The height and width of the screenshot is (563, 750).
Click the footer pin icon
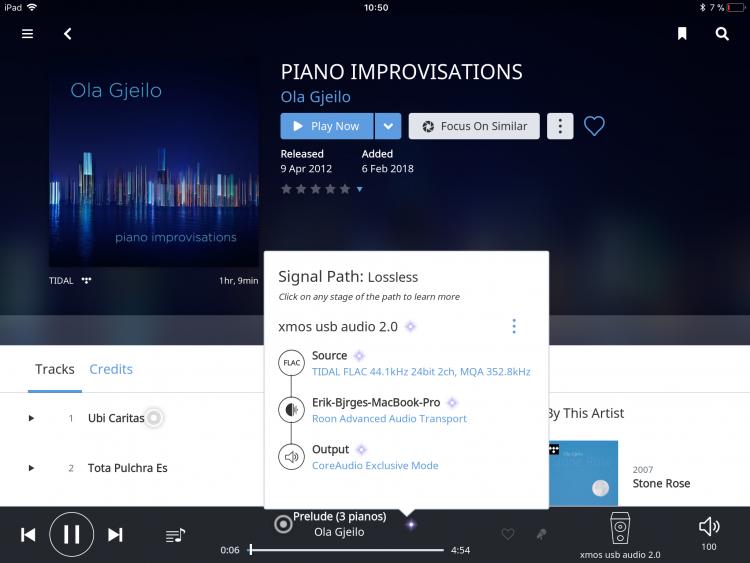(x=541, y=534)
